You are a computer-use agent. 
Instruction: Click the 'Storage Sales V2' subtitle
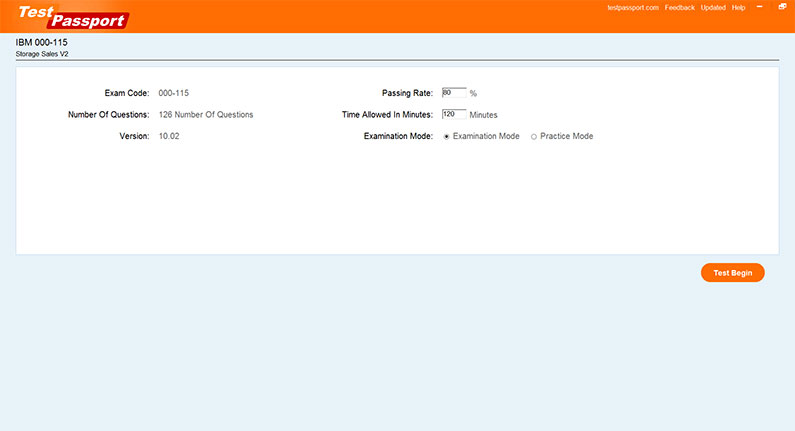tap(42, 54)
